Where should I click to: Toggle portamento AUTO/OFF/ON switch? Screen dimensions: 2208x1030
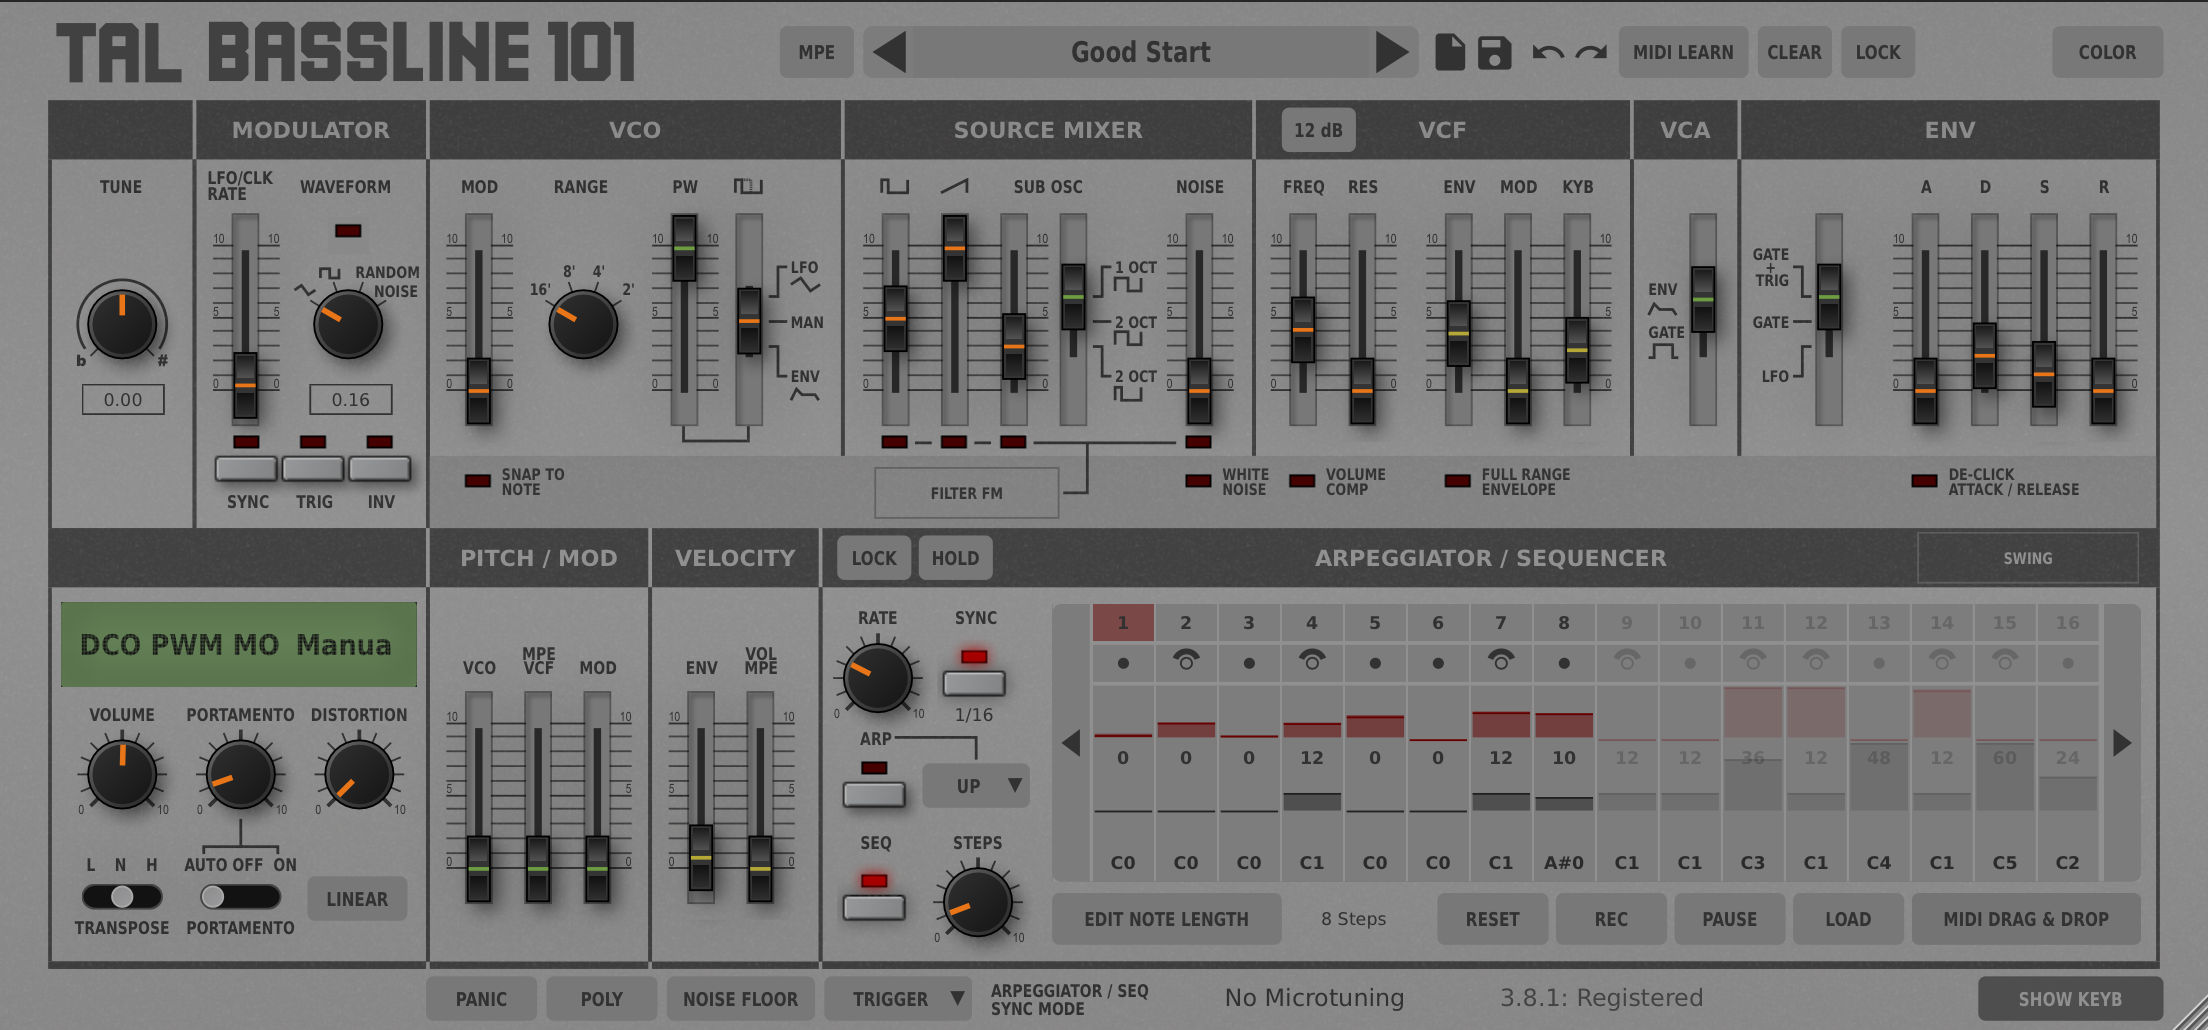click(x=239, y=896)
